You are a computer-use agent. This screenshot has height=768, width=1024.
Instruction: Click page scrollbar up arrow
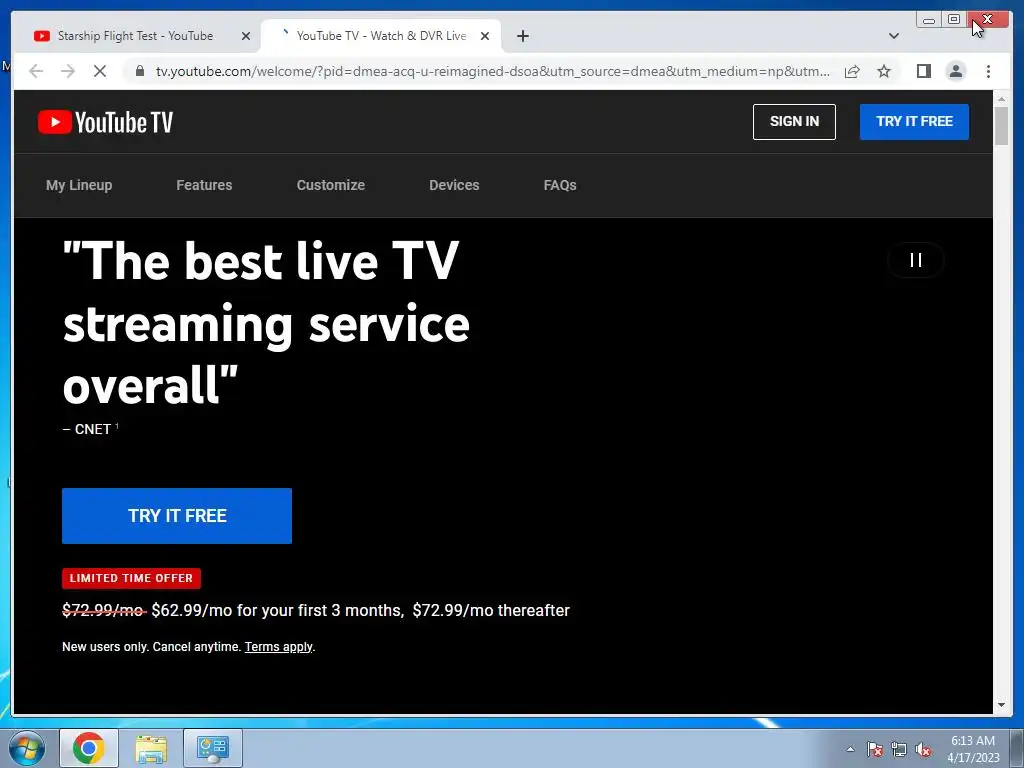(1002, 99)
